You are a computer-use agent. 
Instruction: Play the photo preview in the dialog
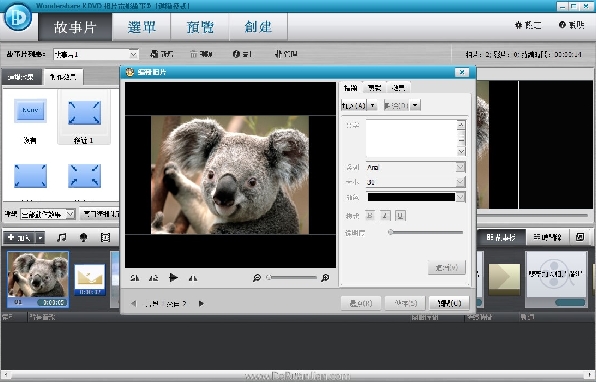(x=173, y=277)
